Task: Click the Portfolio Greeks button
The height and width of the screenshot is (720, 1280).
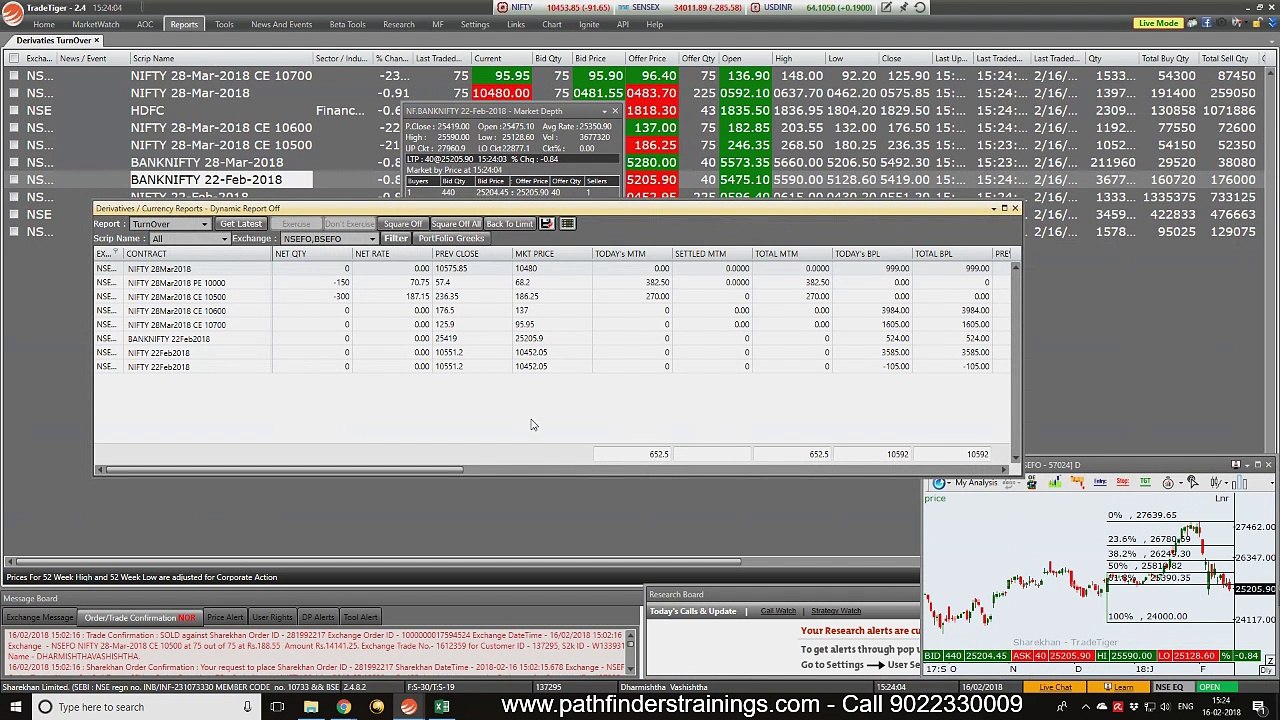Action: [451, 239]
